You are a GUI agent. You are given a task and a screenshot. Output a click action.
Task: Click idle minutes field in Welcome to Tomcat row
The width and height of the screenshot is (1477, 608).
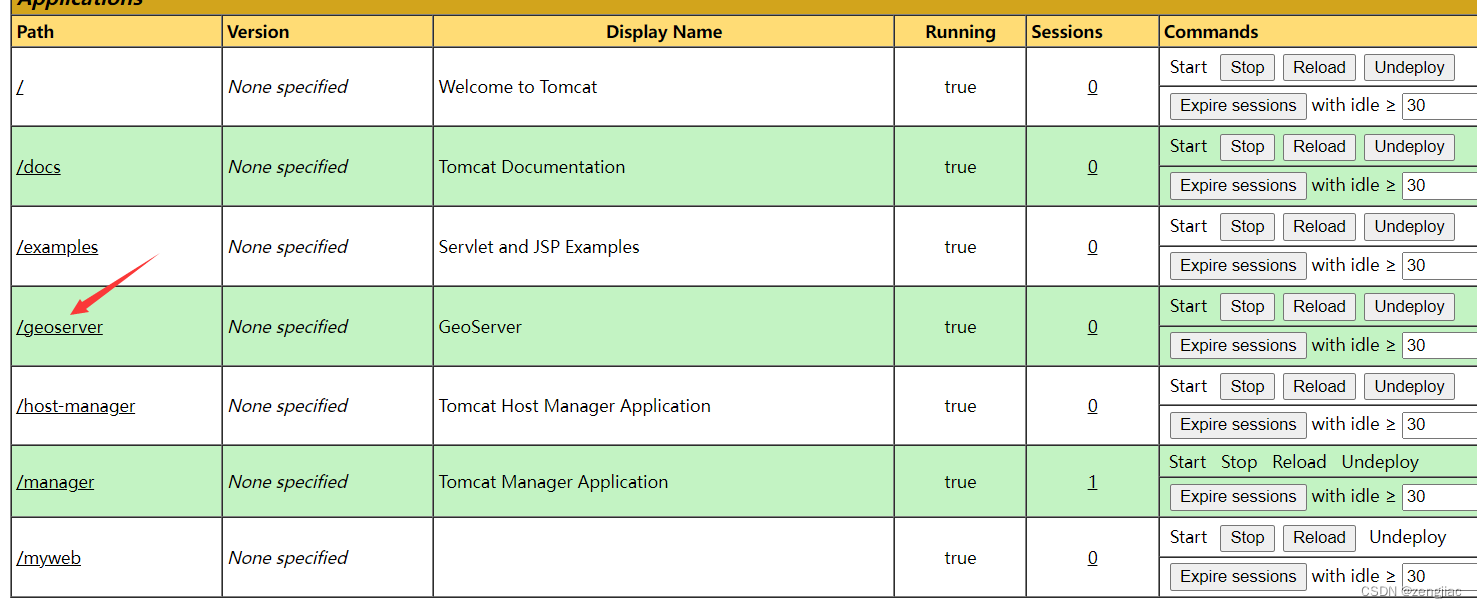click(1439, 105)
